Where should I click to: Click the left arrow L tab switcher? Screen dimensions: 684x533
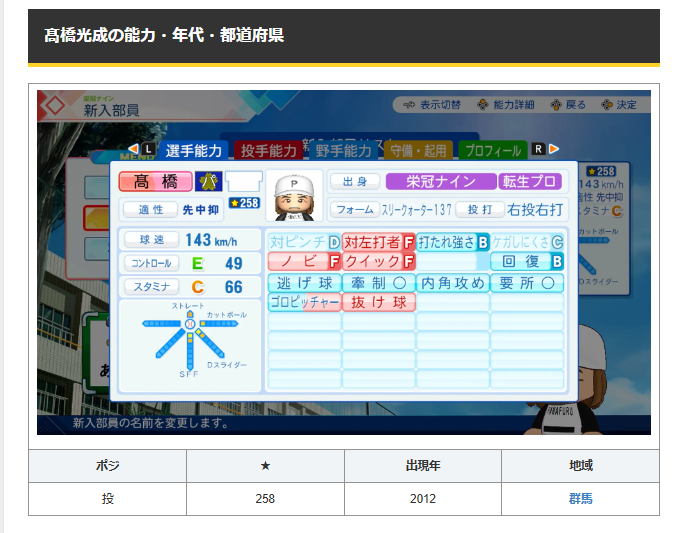point(142,149)
